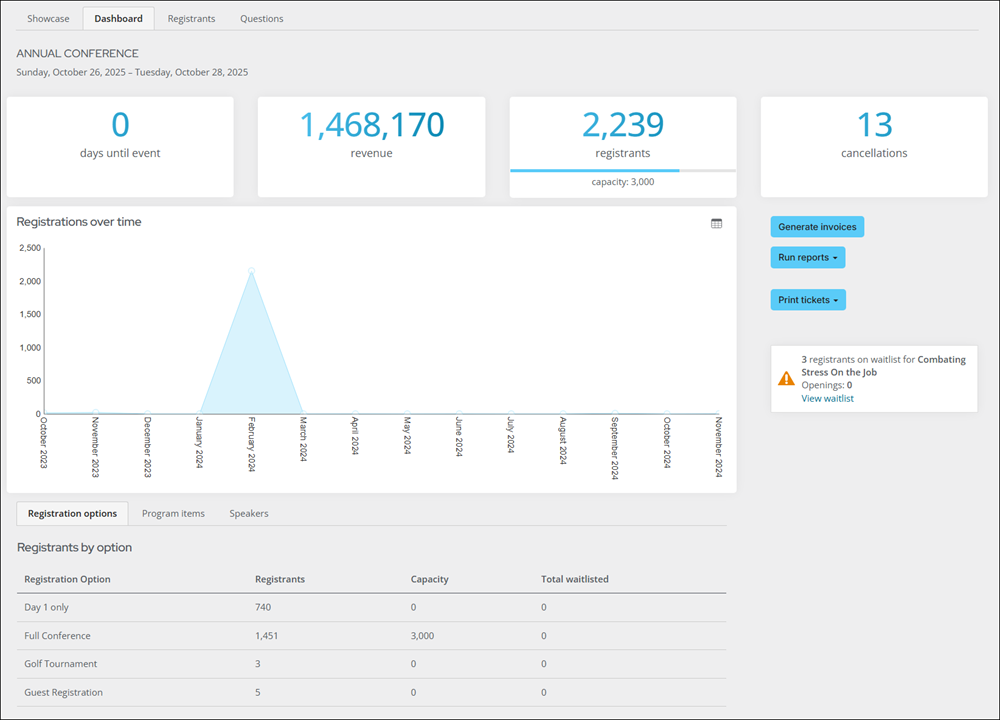Expand the Print tickets dropdown
The width and height of the screenshot is (1001, 720).
807,300
